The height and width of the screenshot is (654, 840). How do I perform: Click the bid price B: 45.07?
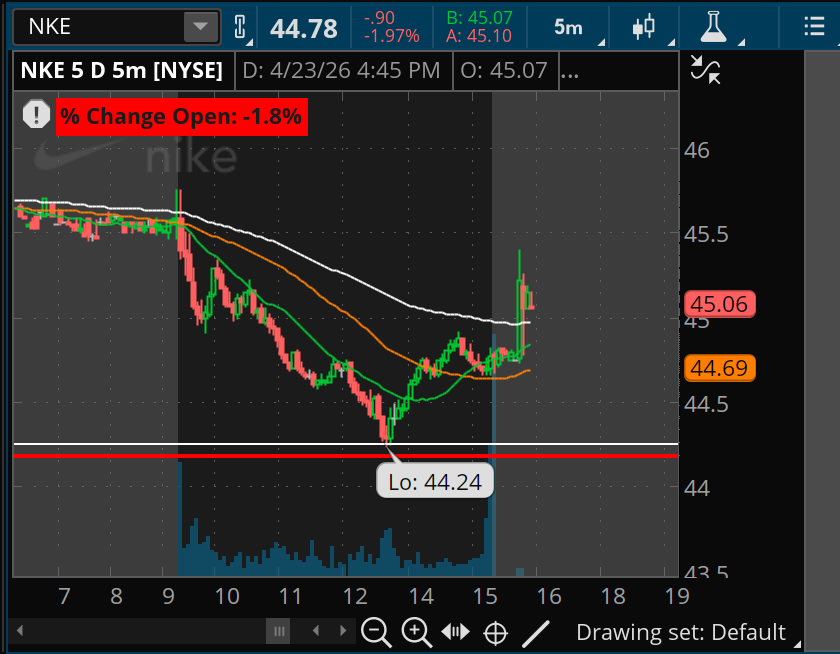pos(479,18)
